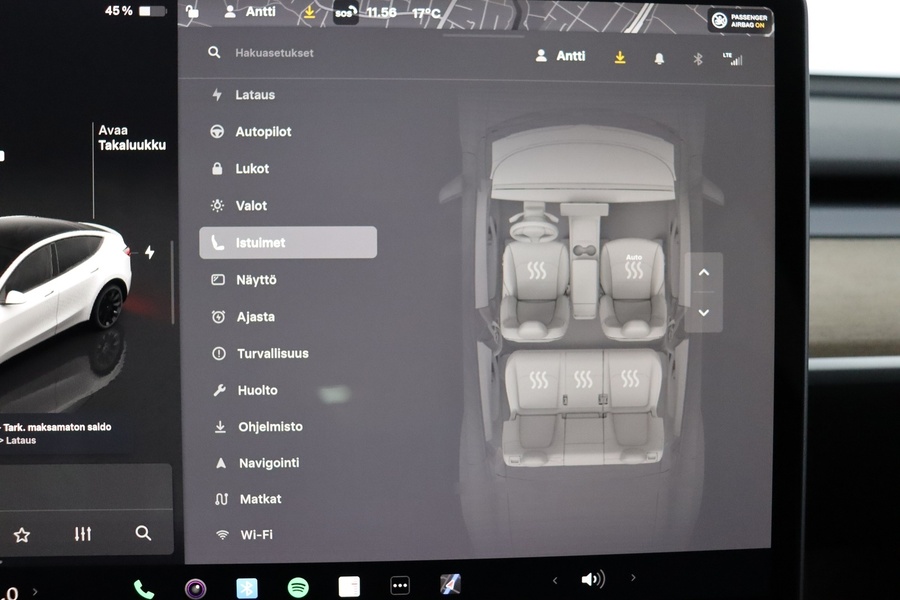This screenshot has height=600, width=900.
Task: Tap the rear middle seat heater icon
Action: pos(581,378)
